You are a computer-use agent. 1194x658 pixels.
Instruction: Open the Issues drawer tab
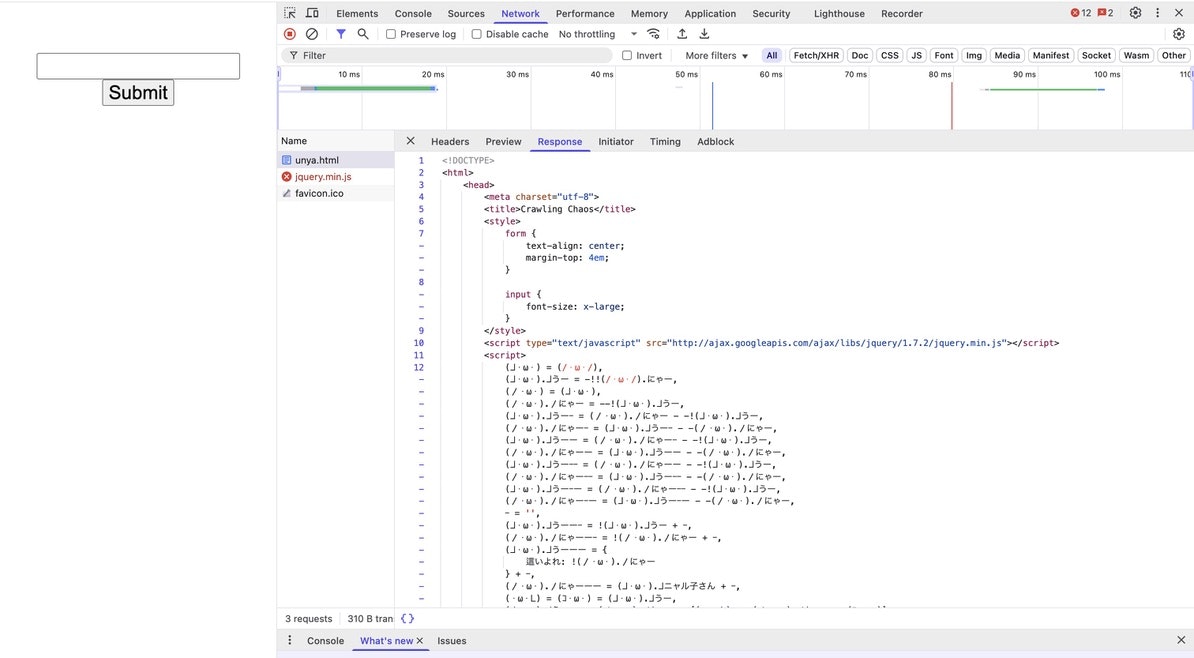452,641
